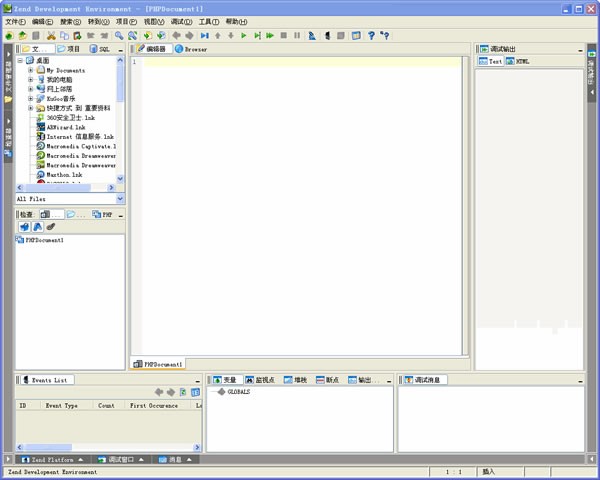The height and width of the screenshot is (480, 600).
Task: Click the Stop debug square icon
Action: pos(284,36)
